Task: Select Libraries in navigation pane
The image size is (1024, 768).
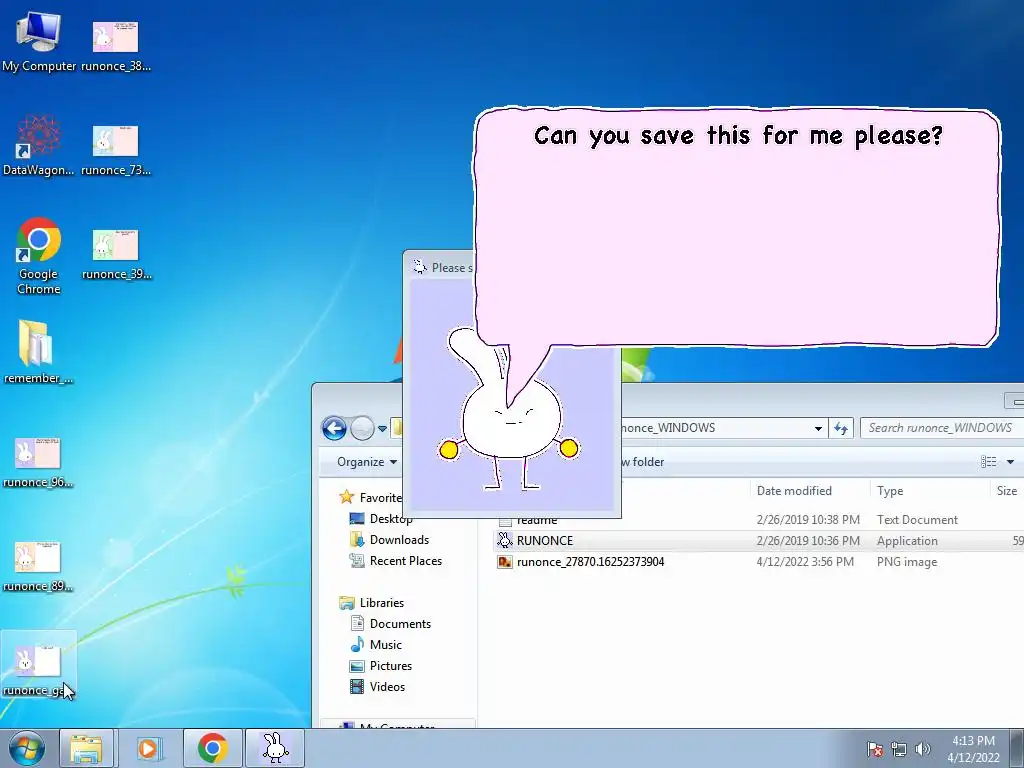Action: (372, 602)
